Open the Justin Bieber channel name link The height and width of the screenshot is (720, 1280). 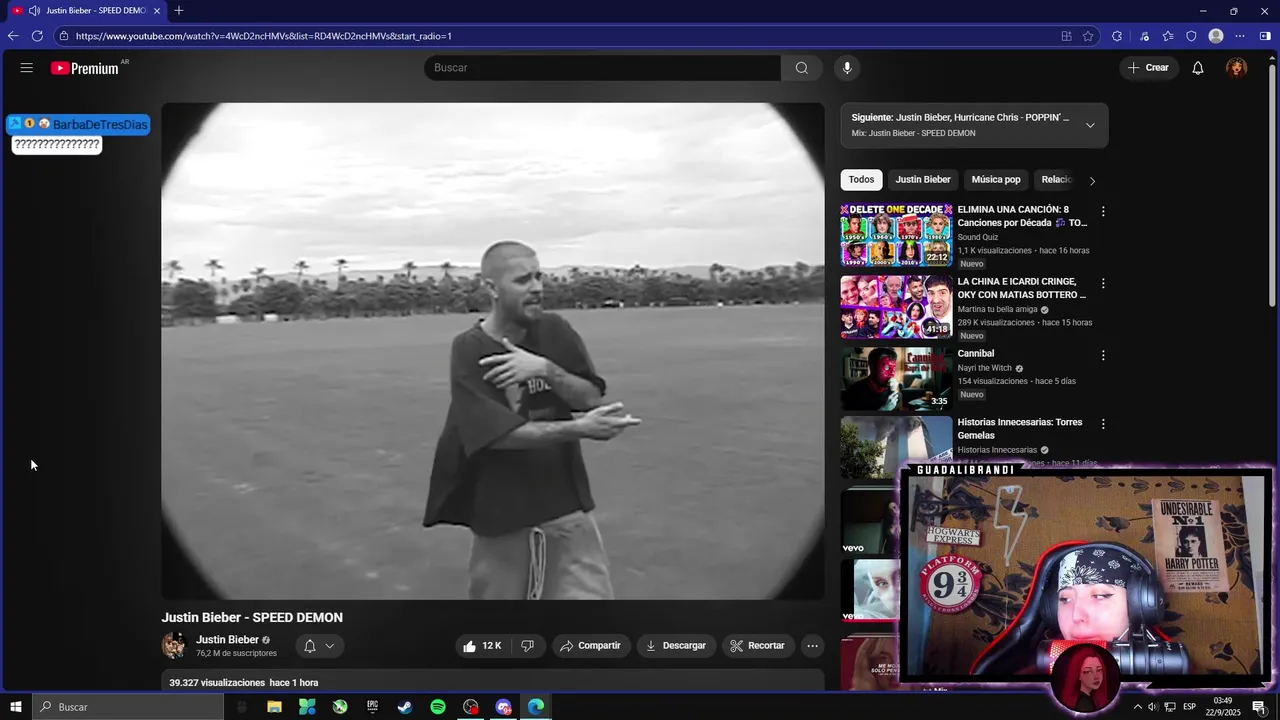[x=227, y=640]
